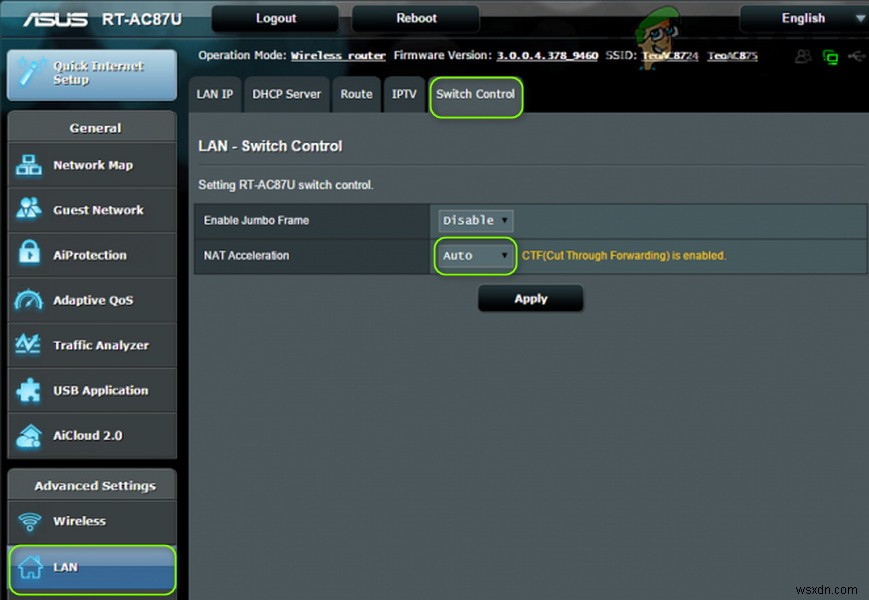The height and width of the screenshot is (600, 869).
Task: Select the Switch Control tab
Action: (x=476, y=94)
